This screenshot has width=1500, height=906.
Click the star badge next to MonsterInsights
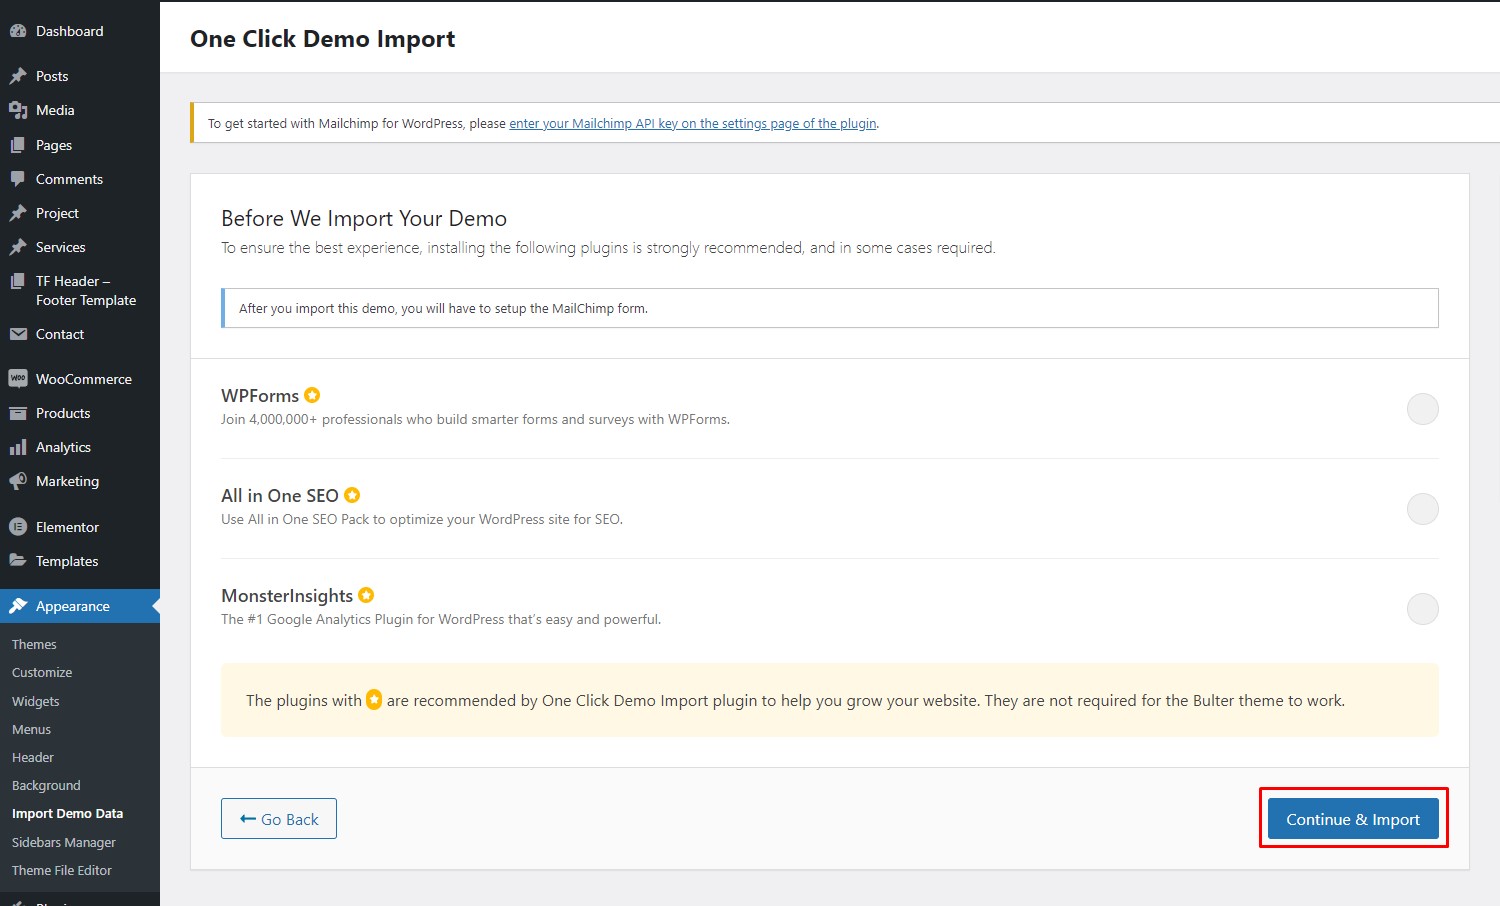point(366,595)
